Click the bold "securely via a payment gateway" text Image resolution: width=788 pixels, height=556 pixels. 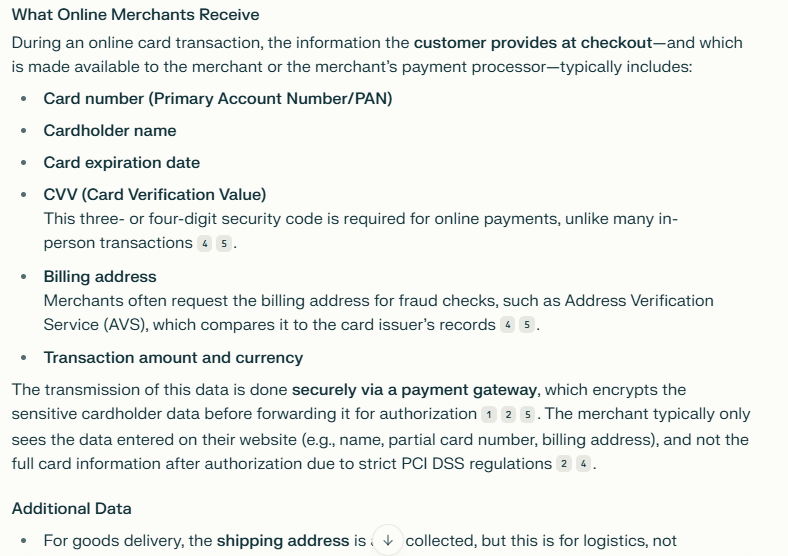pos(415,390)
